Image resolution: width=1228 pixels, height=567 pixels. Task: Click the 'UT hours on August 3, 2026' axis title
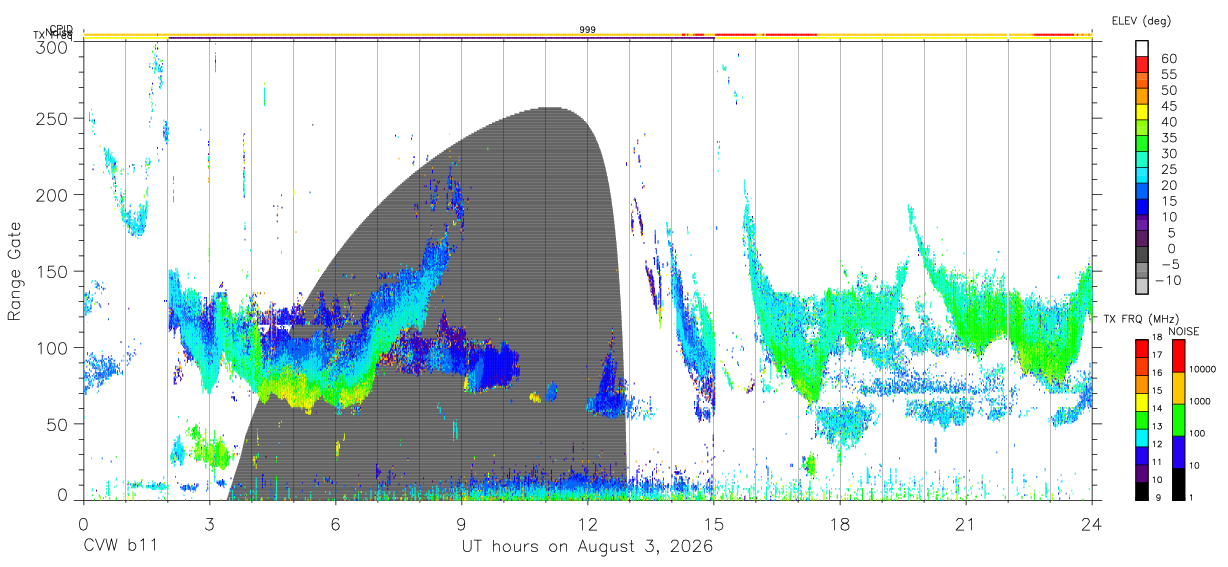point(587,547)
